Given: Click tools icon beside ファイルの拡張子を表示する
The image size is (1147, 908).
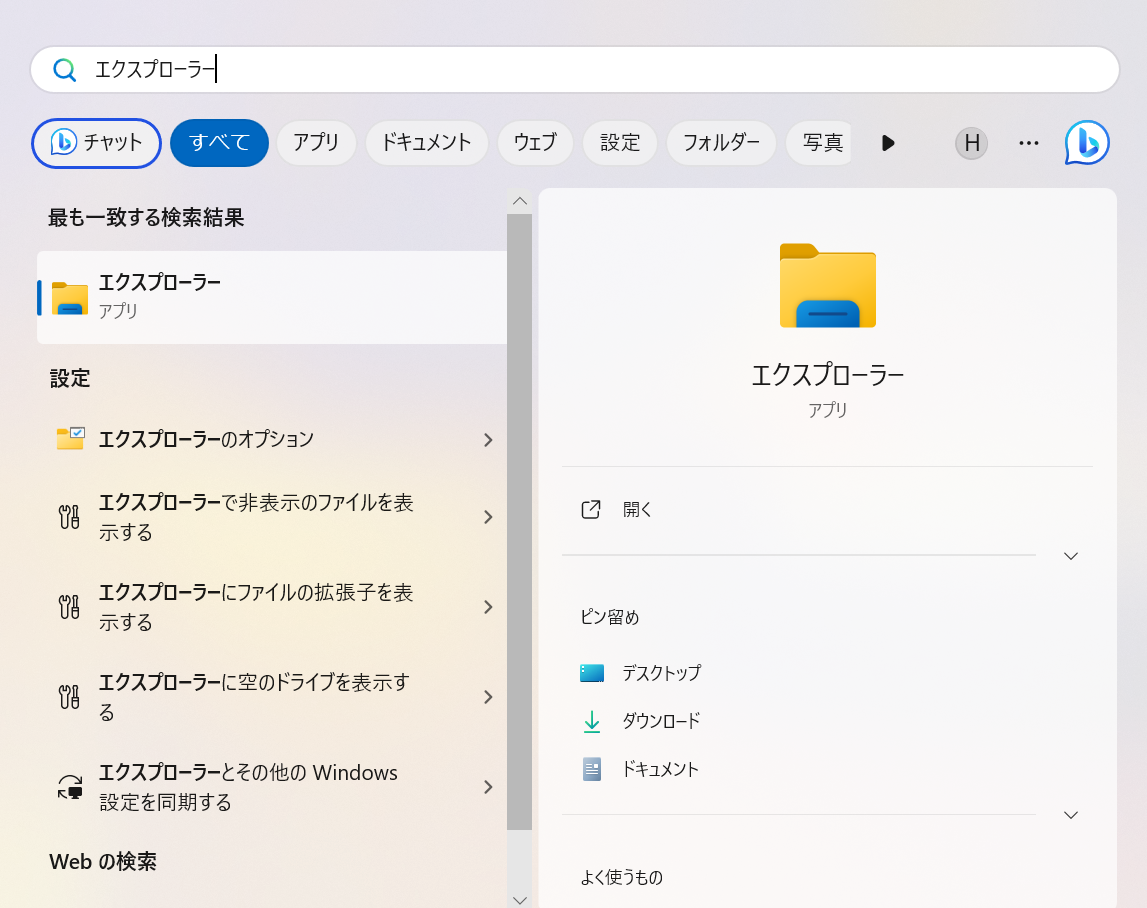Looking at the screenshot, I should [x=69, y=607].
